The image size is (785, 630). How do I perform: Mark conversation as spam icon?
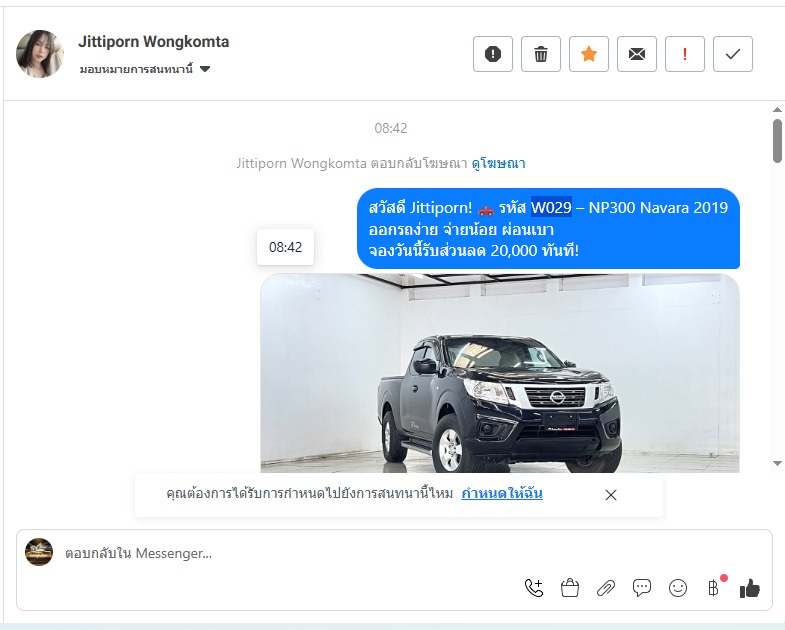(x=493, y=54)
